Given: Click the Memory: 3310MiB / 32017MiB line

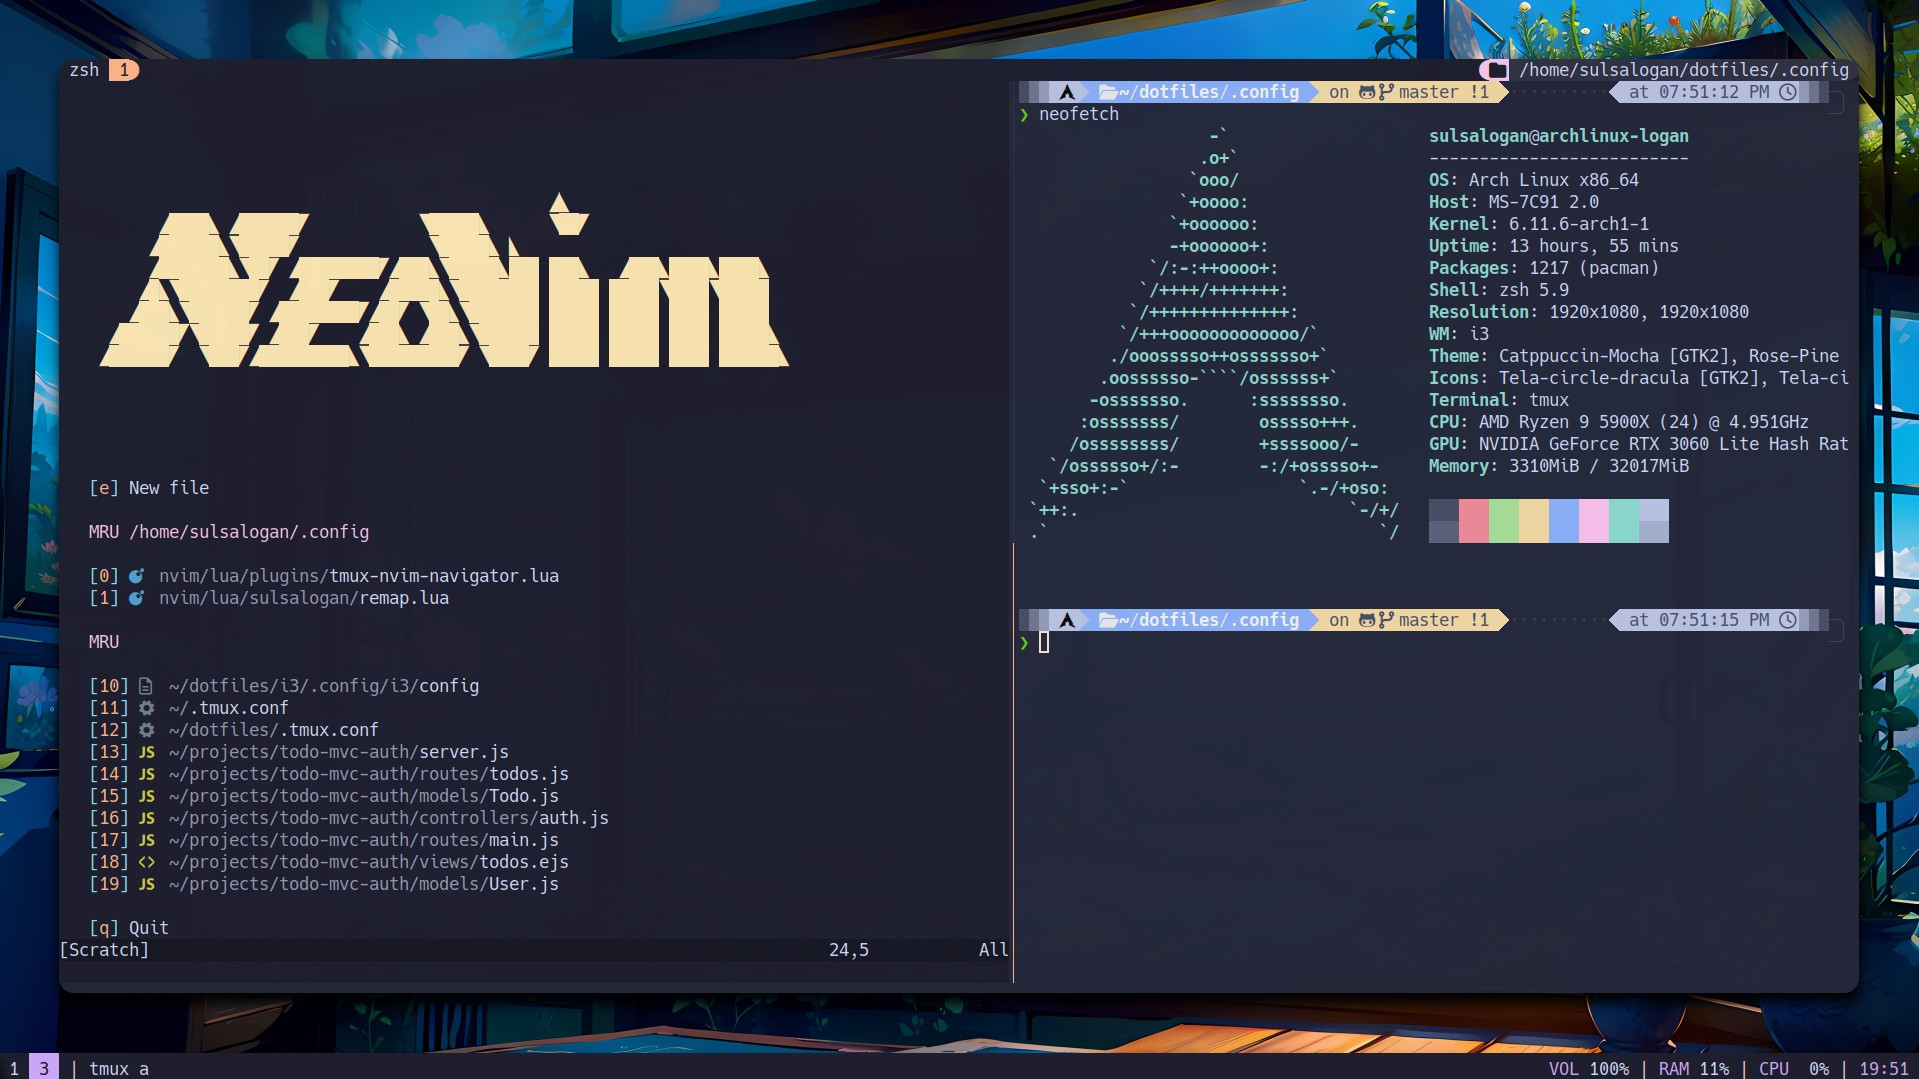Looking at the screenshot, I should tap(1559, 466).
